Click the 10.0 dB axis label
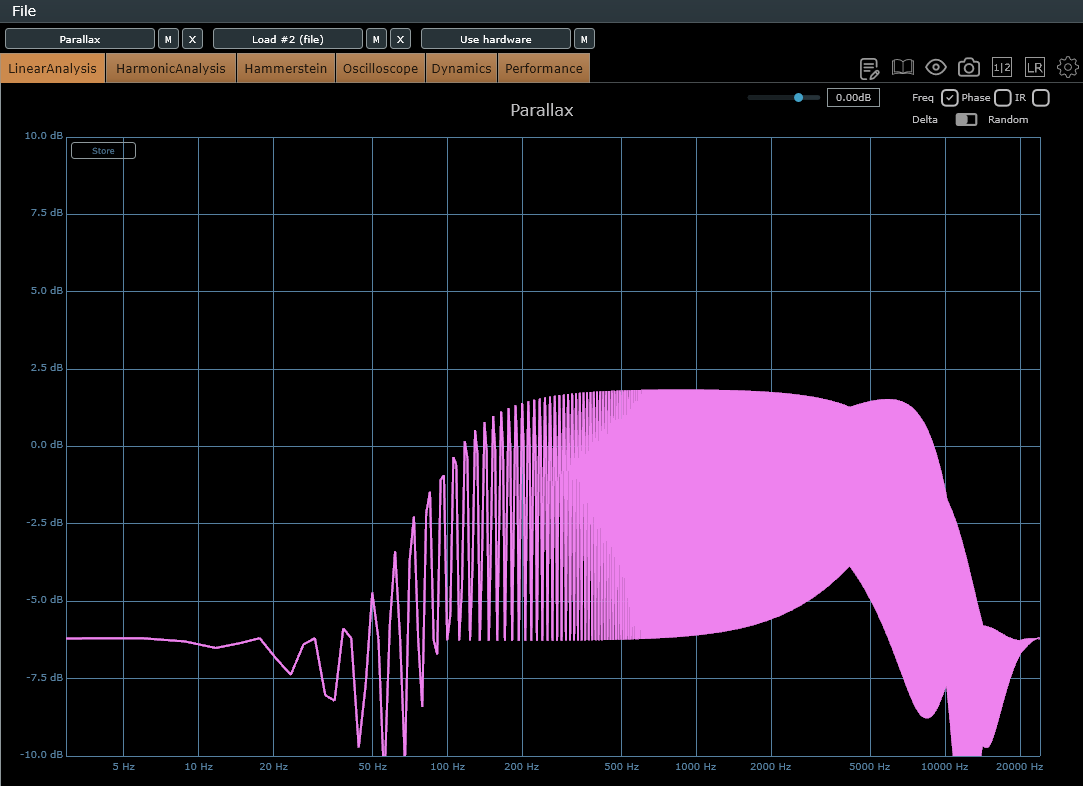This screenshot has height=786, width=1083. (x=44, y=135)
